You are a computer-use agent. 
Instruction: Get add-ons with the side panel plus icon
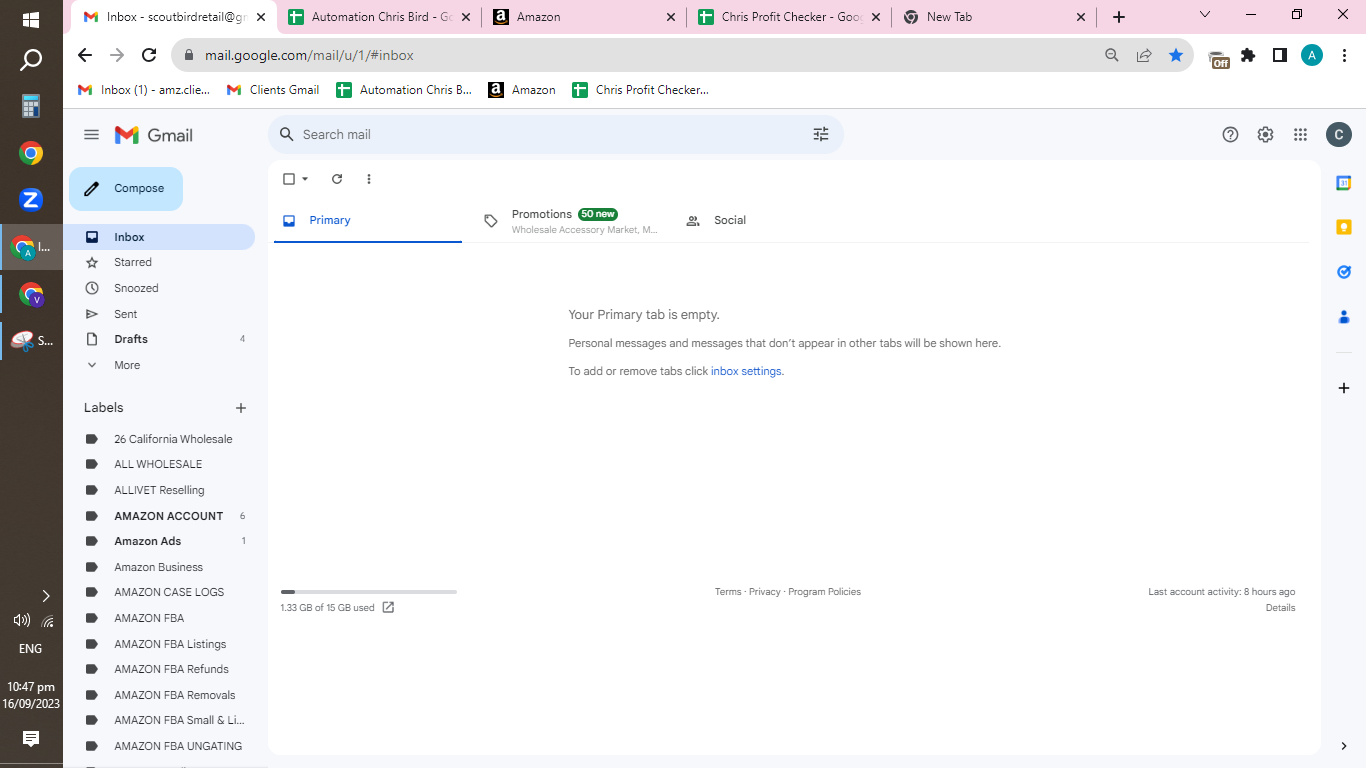coord(1344,388)
